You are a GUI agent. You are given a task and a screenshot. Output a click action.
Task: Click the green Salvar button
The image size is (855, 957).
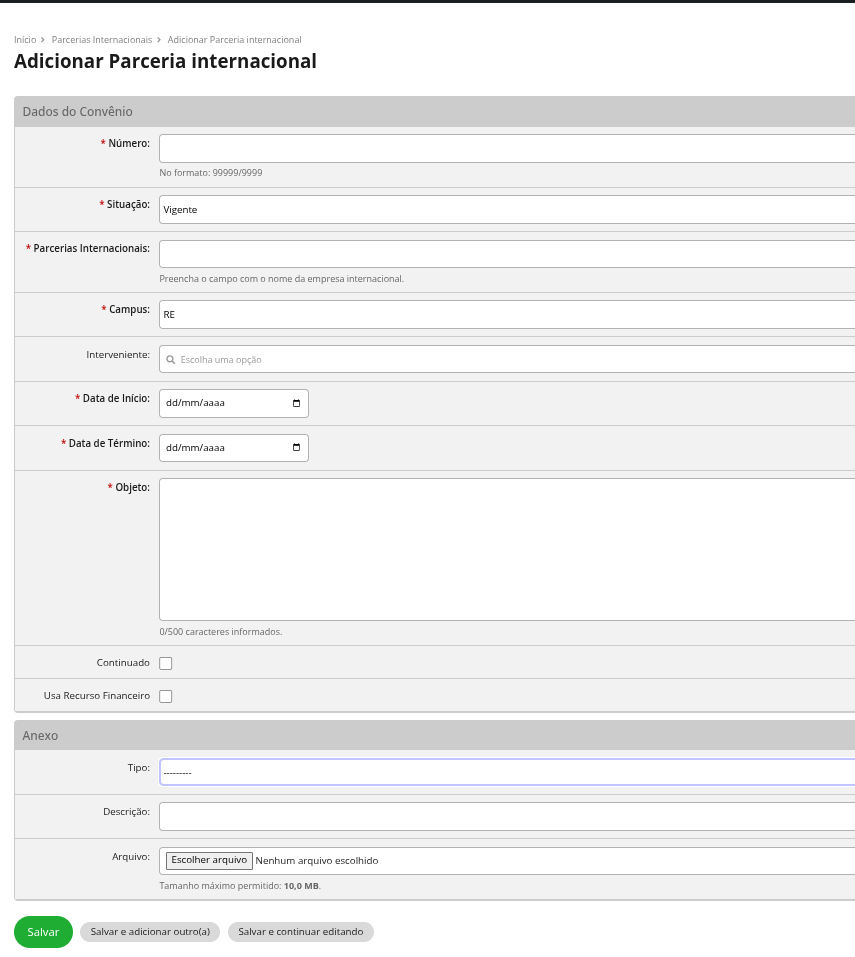[43, 932]
